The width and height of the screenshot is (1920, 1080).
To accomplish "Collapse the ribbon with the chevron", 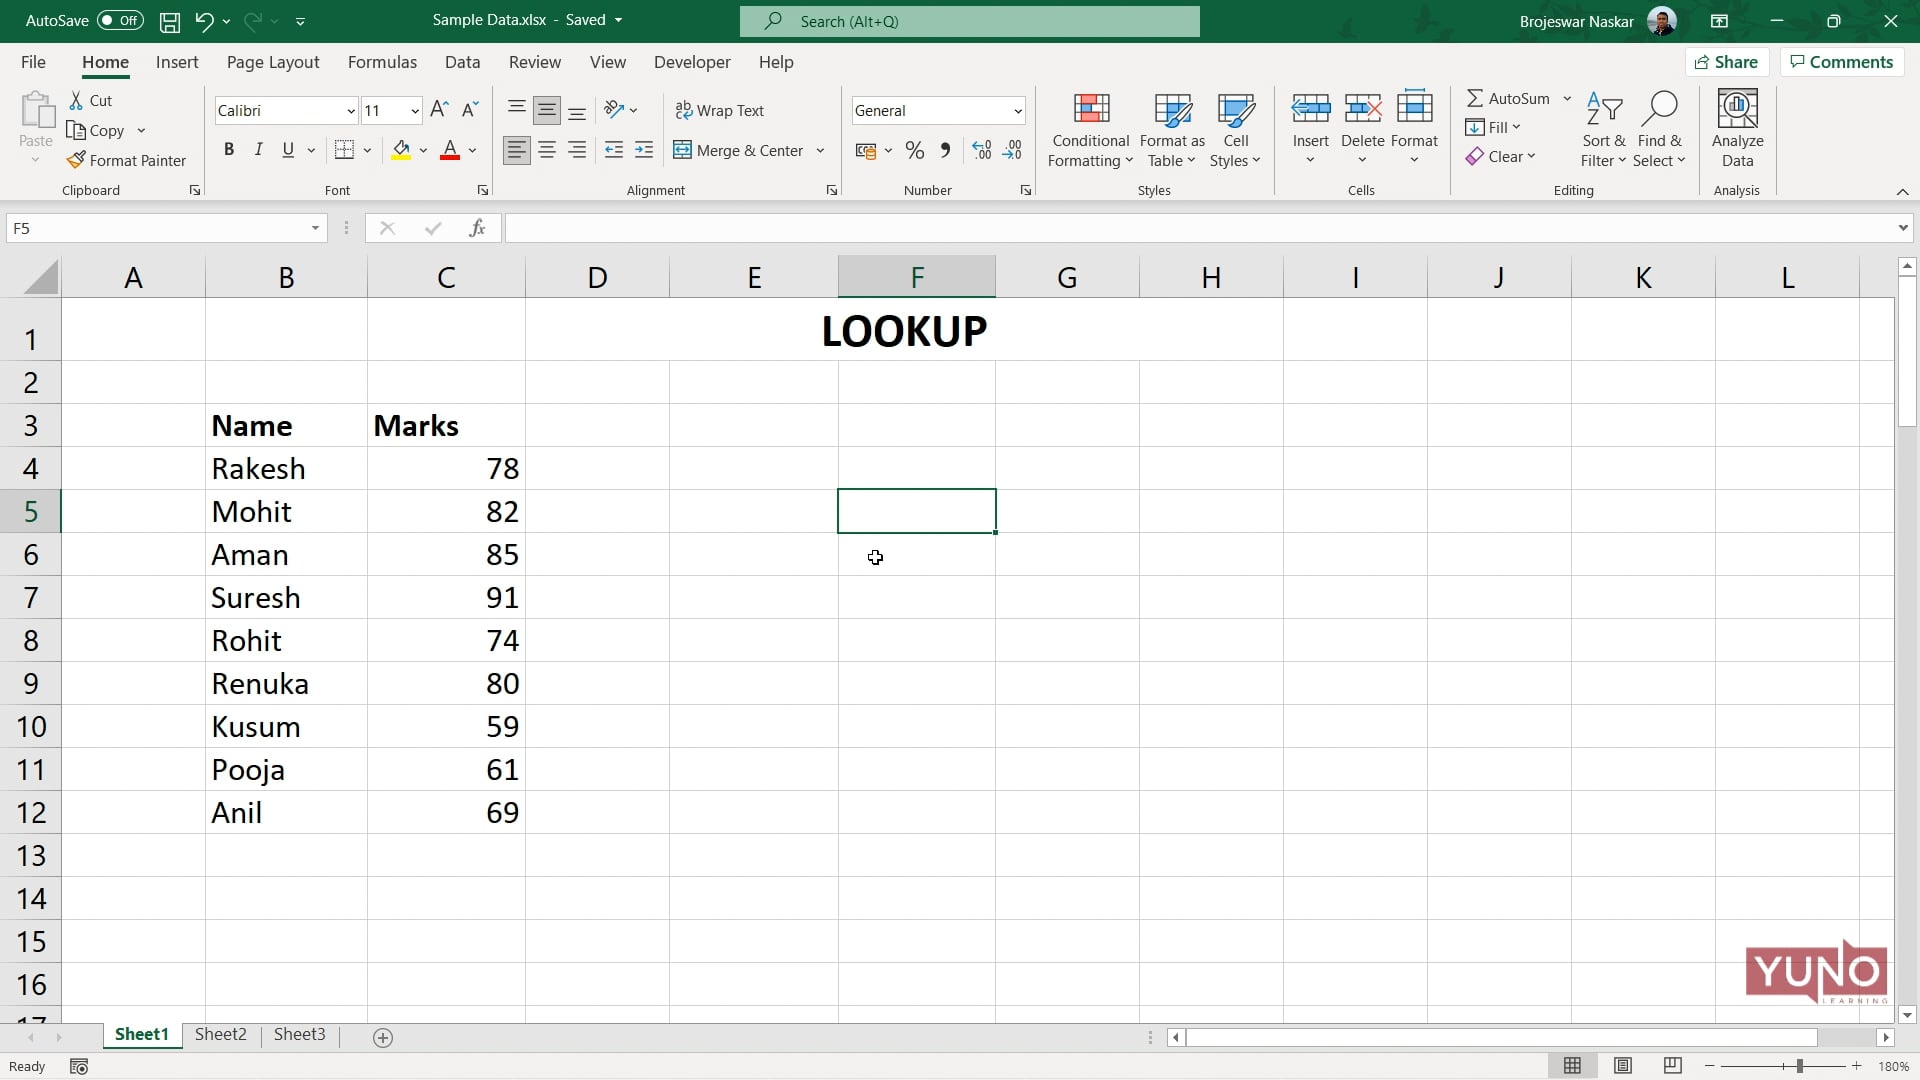I will tap(1902, 191).
